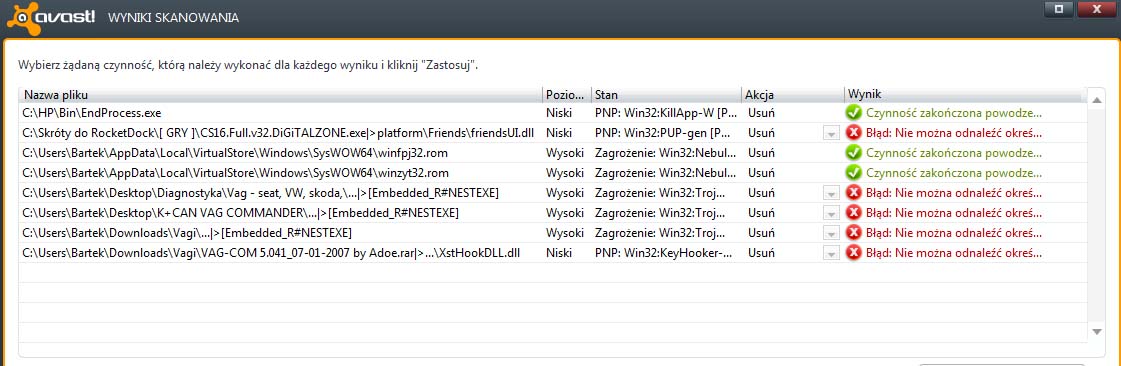Click red error icon for K+CAN VAG COMMANDER row
The width and height of the screenshot is (1121, 366).
tap(853, 212)
